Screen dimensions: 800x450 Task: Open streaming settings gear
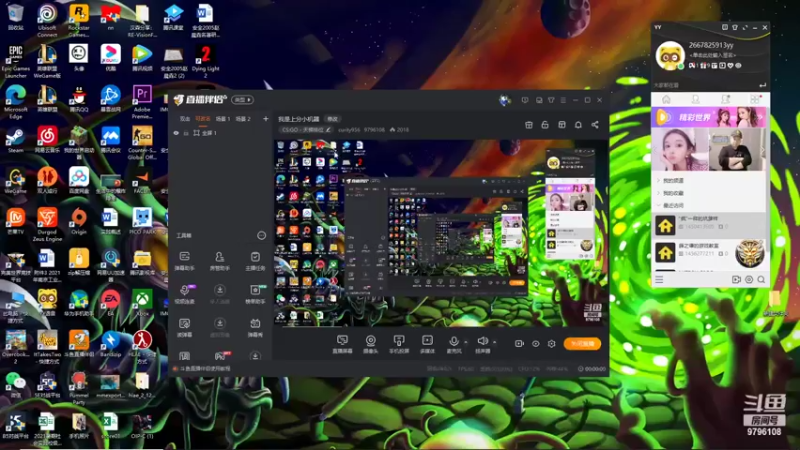click(552, 343)
